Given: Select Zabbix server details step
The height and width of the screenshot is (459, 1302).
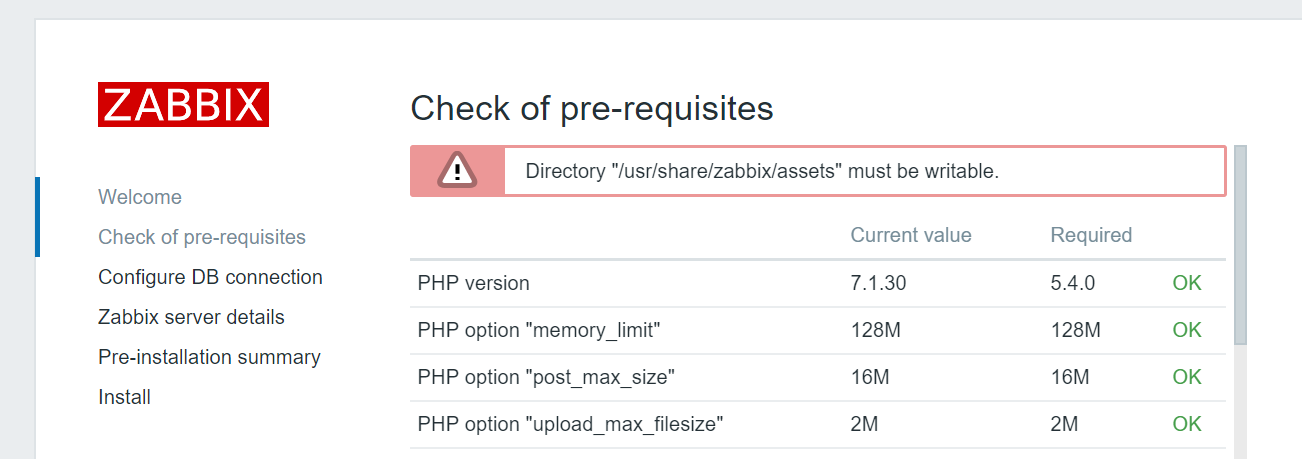Looking at the screenshot, I should (191, 317).
